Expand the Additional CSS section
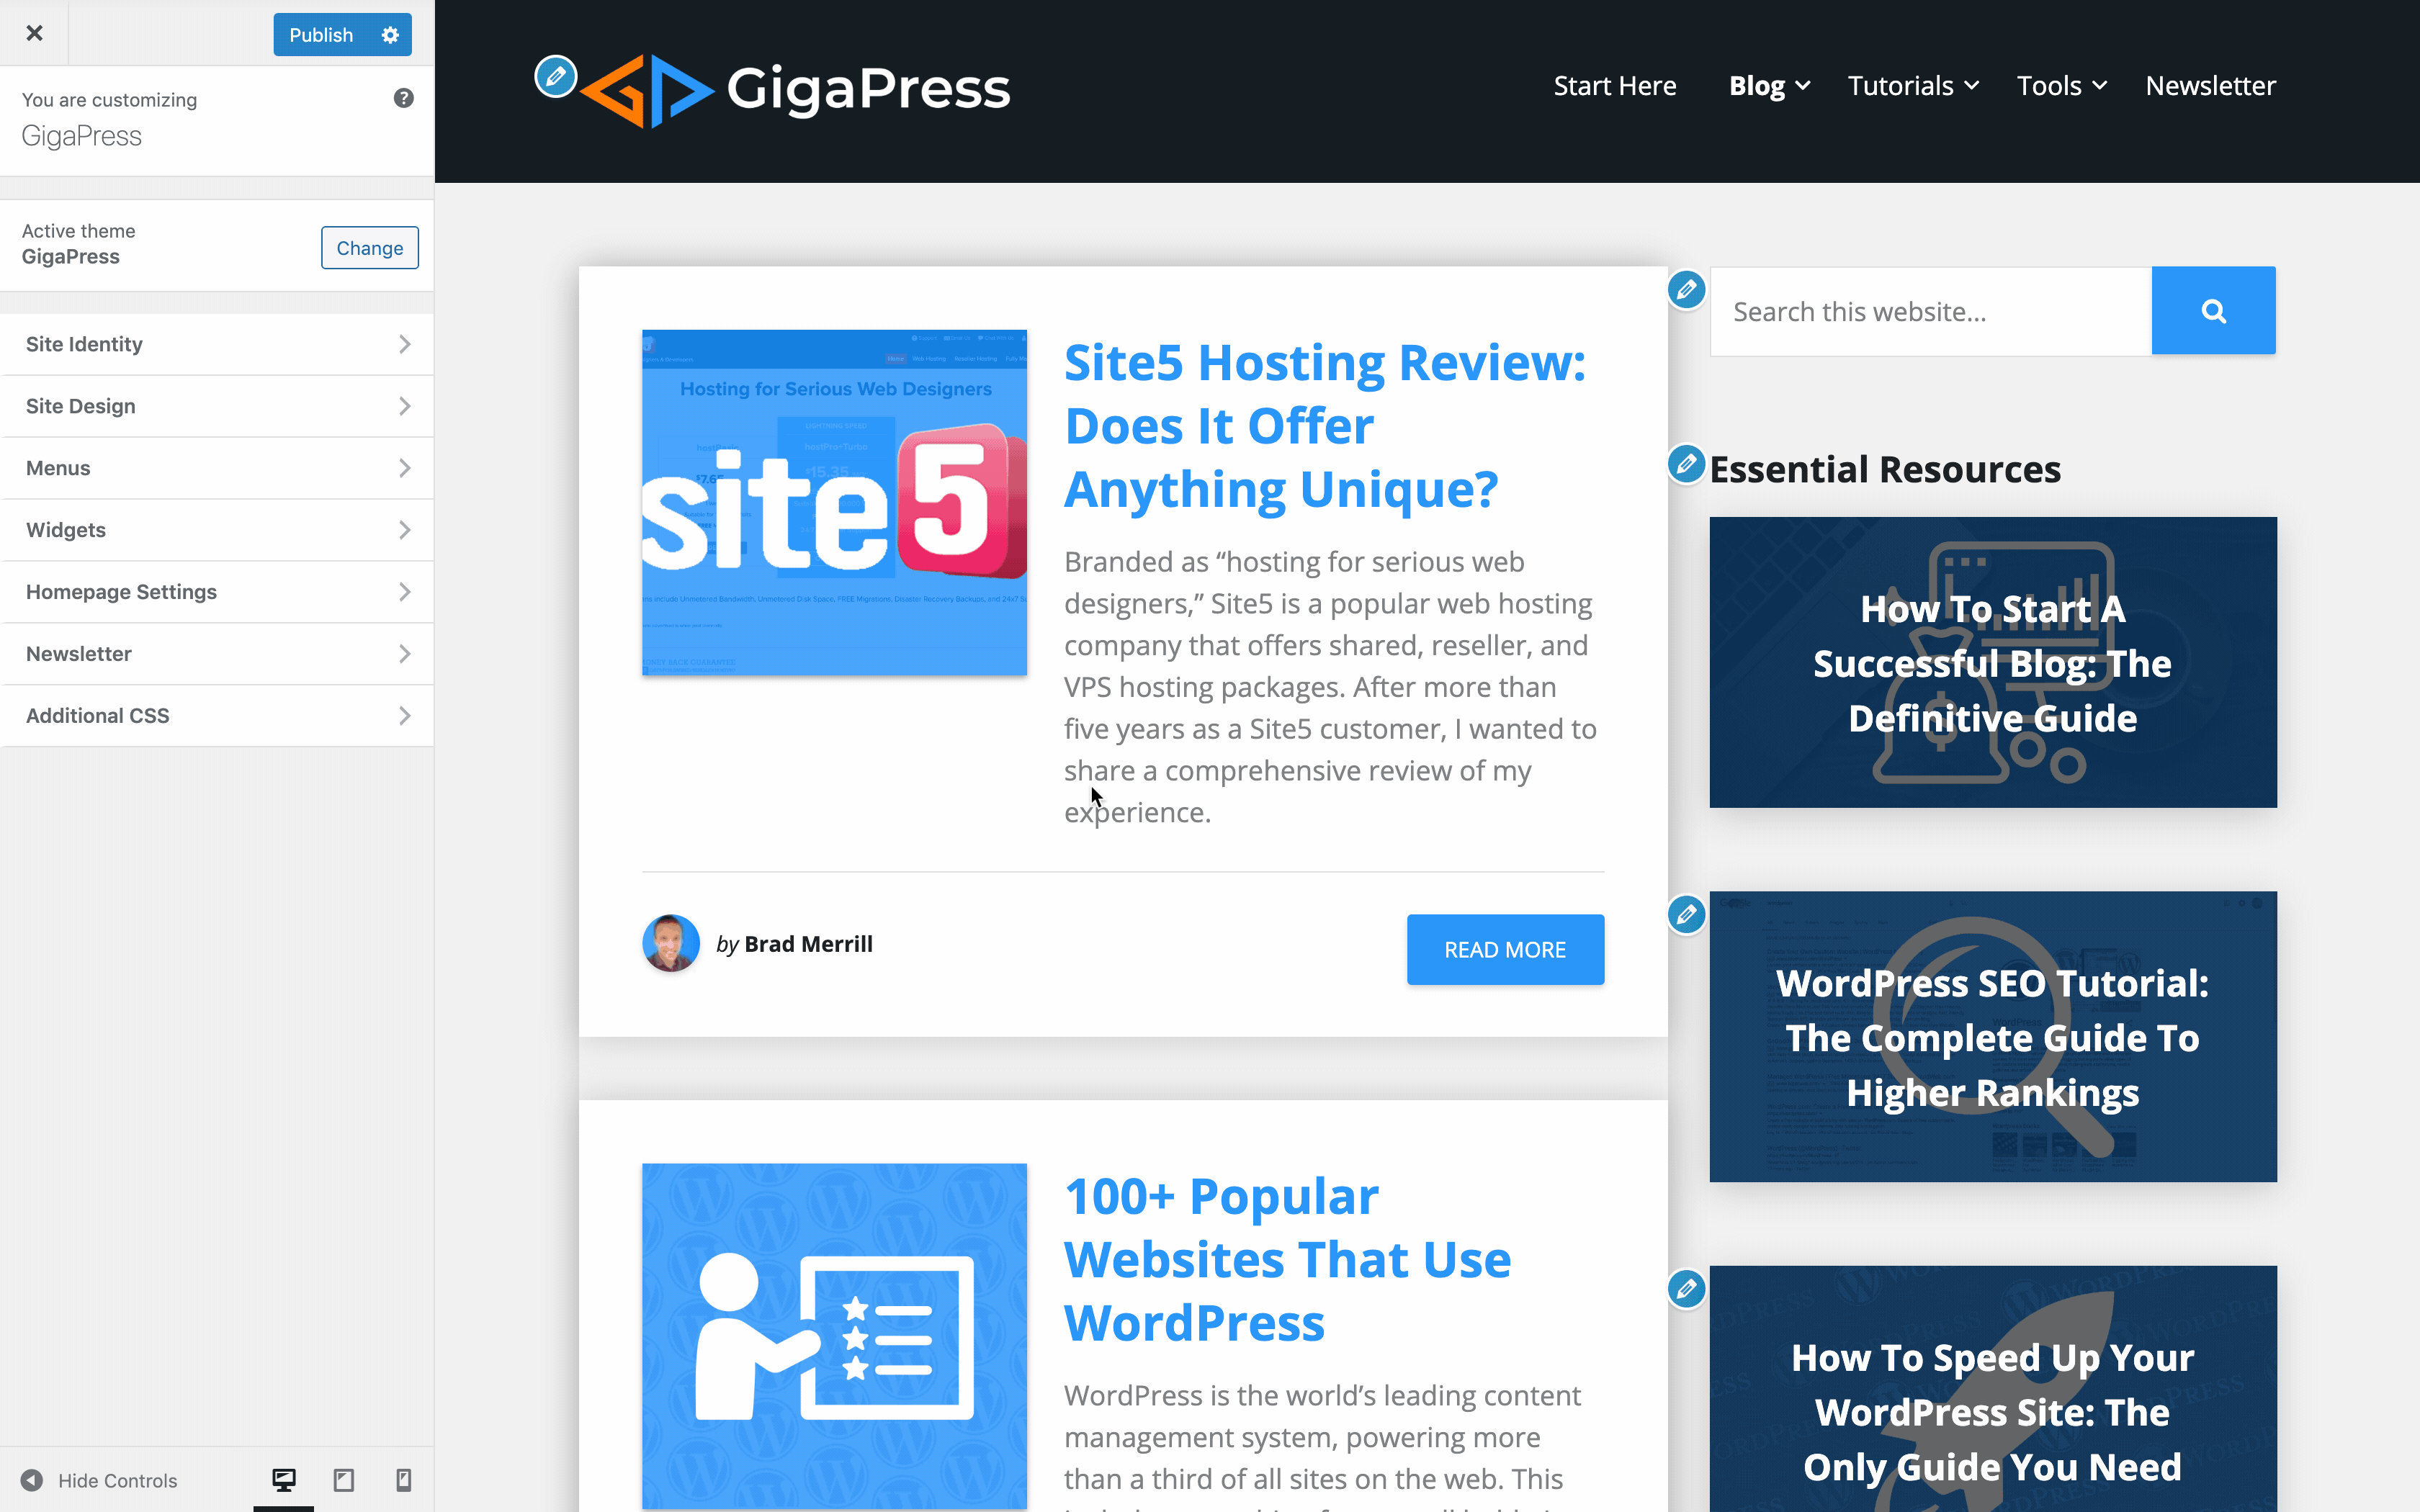 (x=216, y=716)
